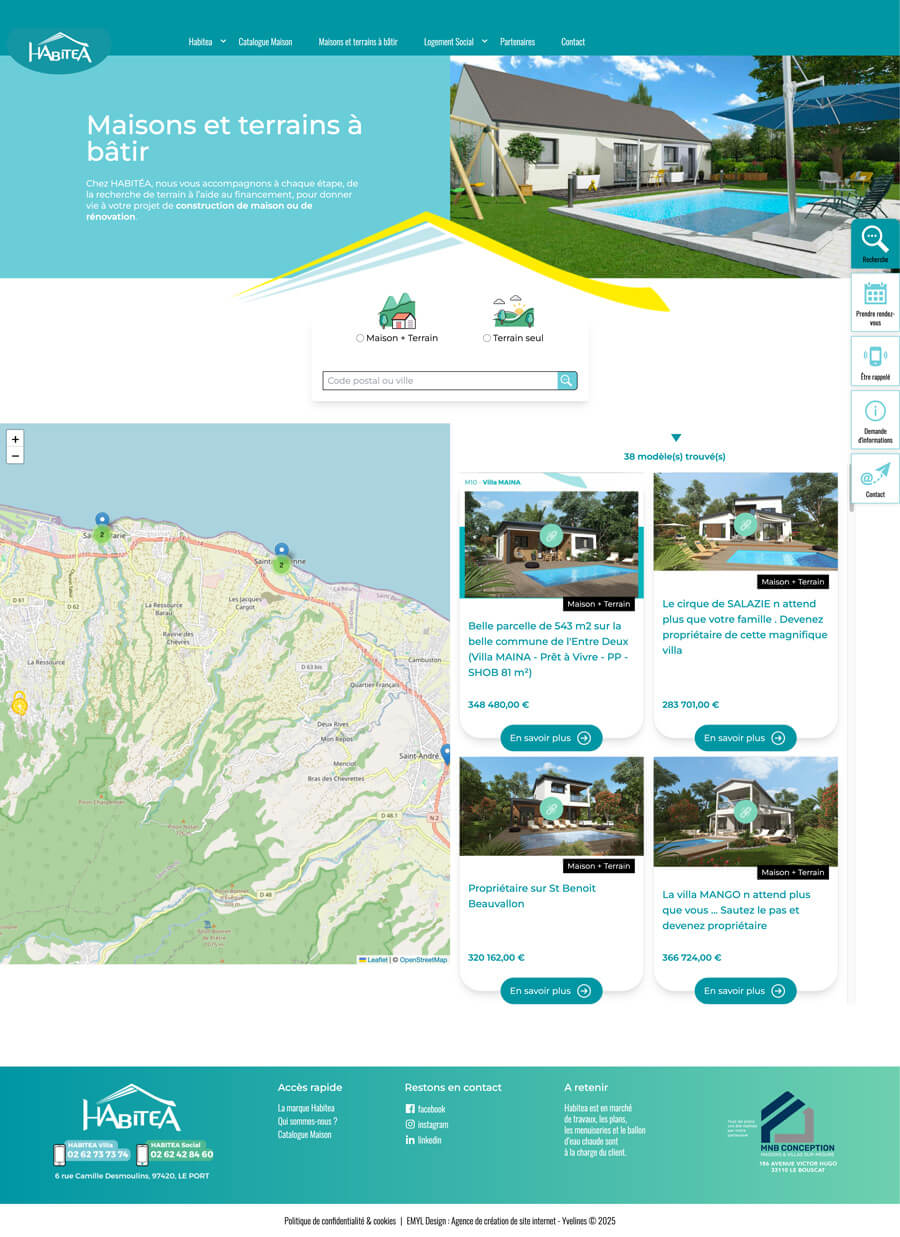The height and width of the screenshot is (1237, 900).
Task: Click the Être rappelé phone icon
Action: click(874, 360)
